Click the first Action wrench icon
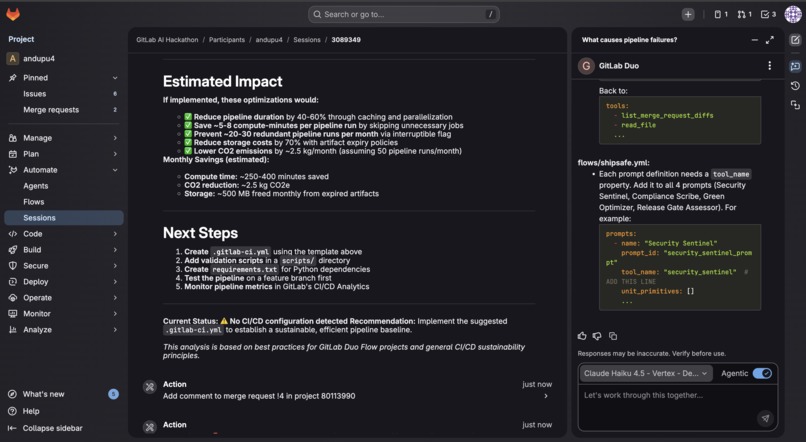The image size is (806, 442). [150, 387]
